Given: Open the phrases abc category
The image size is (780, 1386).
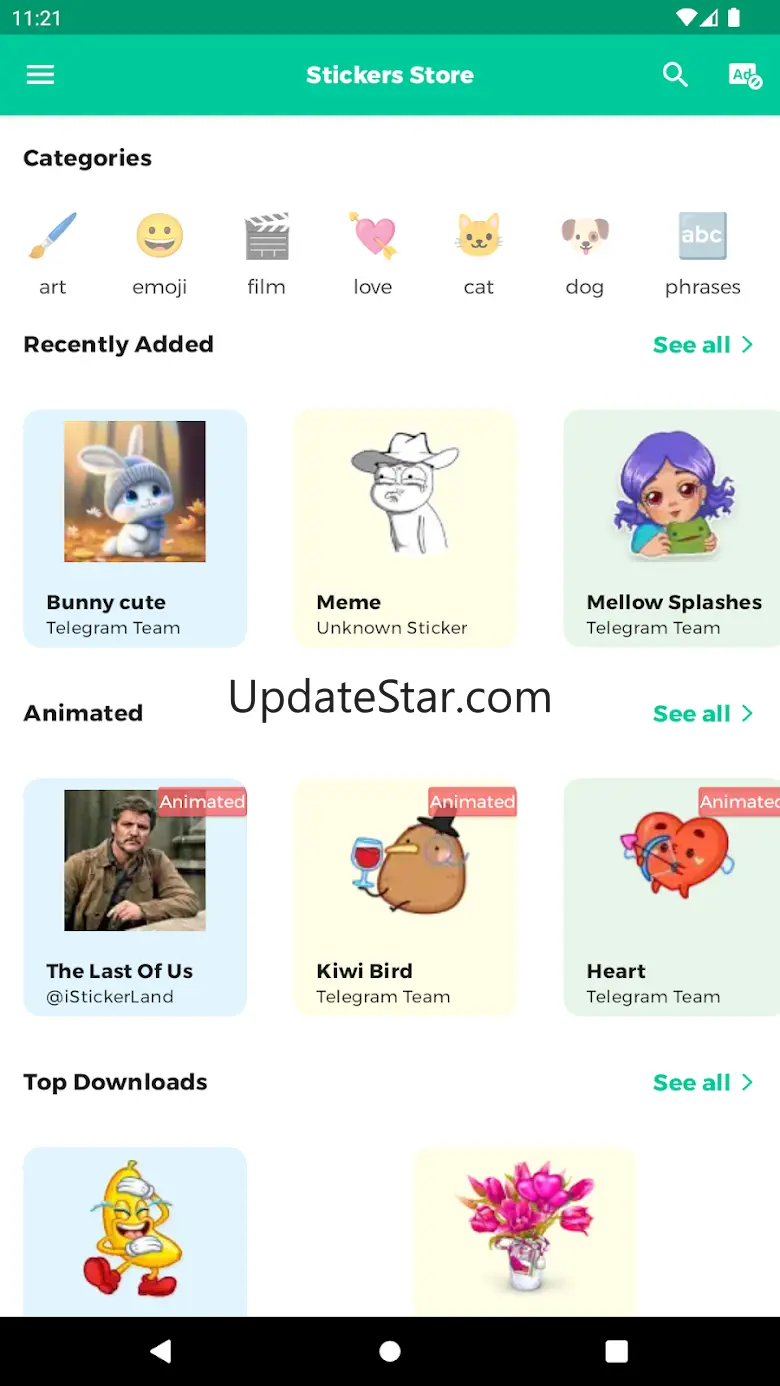Looking at the screenshot, I should 702,254.
